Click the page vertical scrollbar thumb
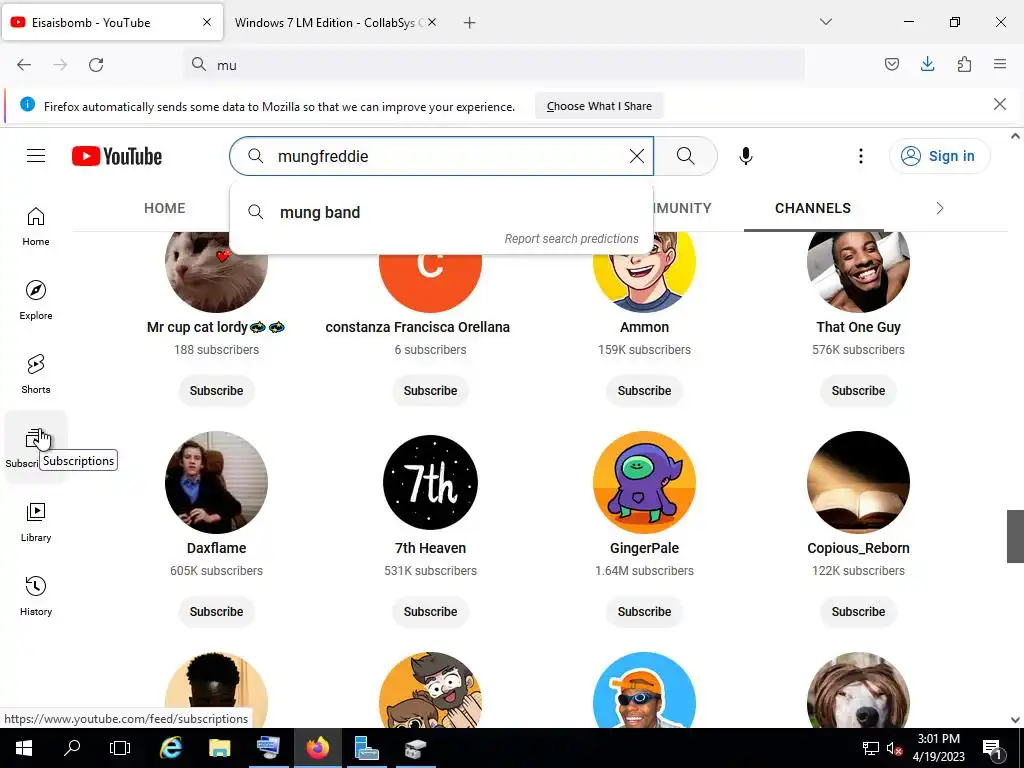This screenshot has height=768, width=1024. coord(1015,536)
